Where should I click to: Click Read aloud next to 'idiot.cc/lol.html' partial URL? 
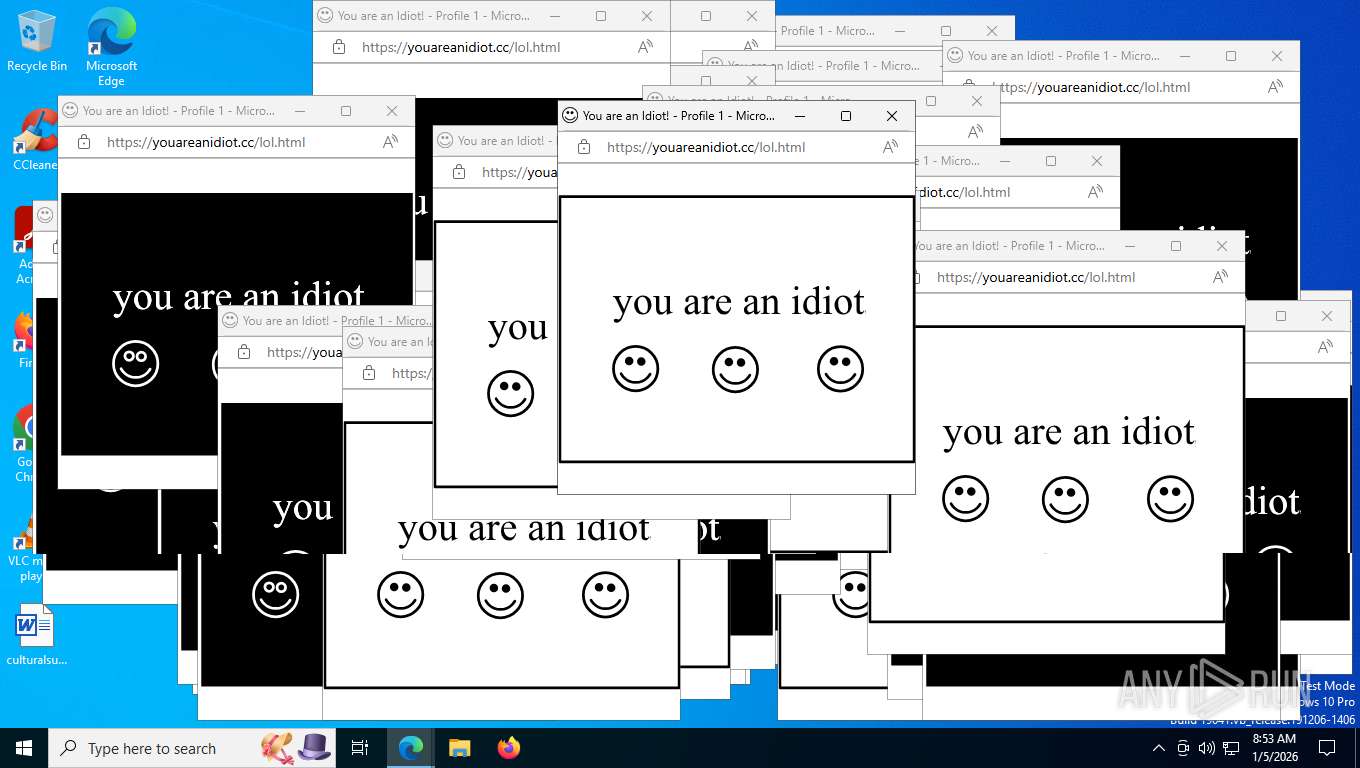click(1095, 192)
